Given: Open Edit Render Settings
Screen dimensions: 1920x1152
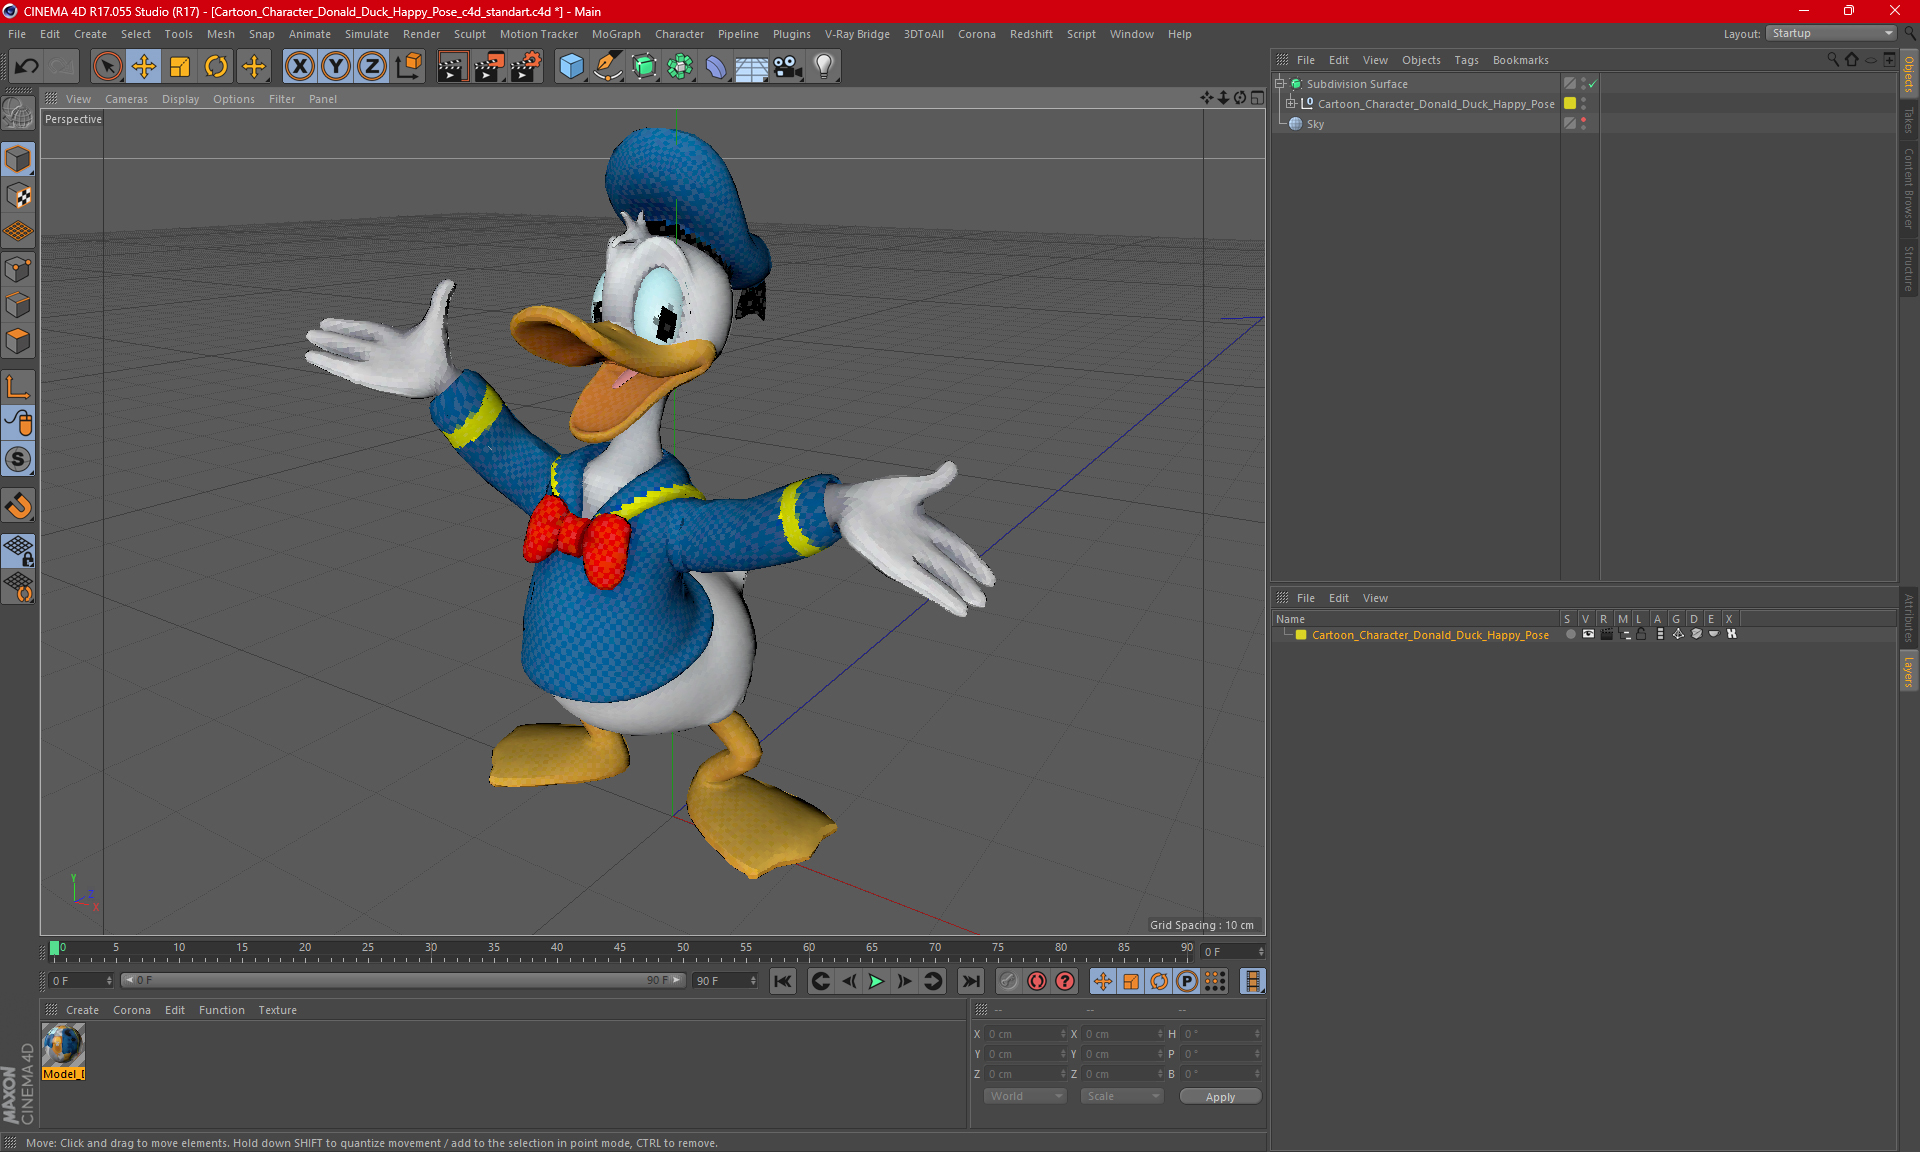Looking at the screenshot, I should (x=526, y=66).
